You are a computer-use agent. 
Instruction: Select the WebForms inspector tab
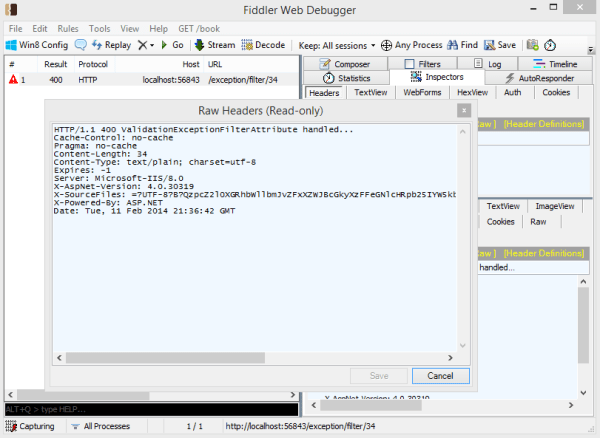point(422,93)
